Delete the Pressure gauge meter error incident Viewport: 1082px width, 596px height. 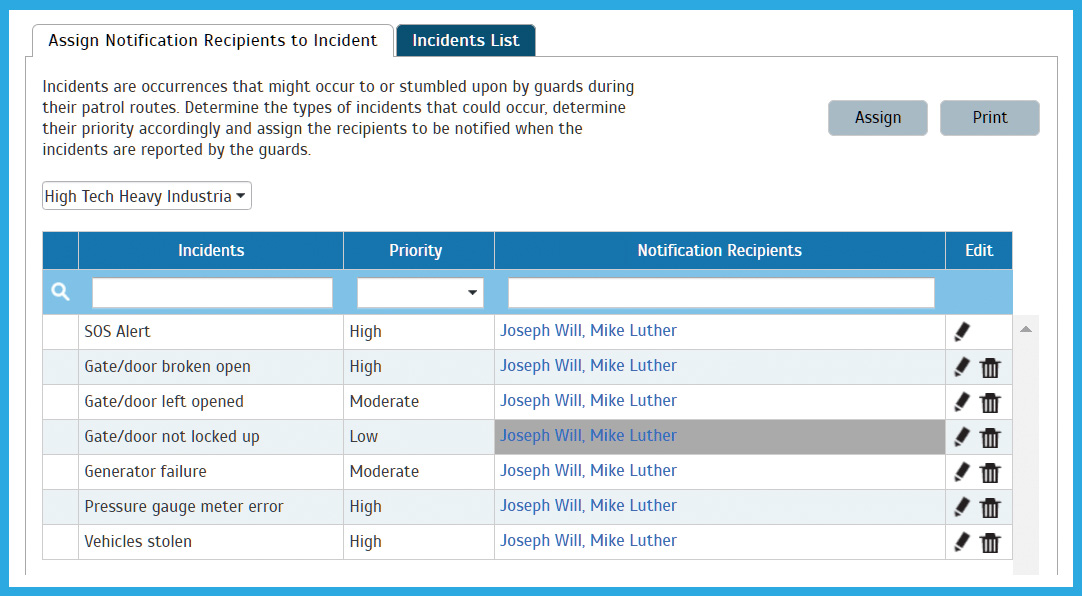pos(990,508)
